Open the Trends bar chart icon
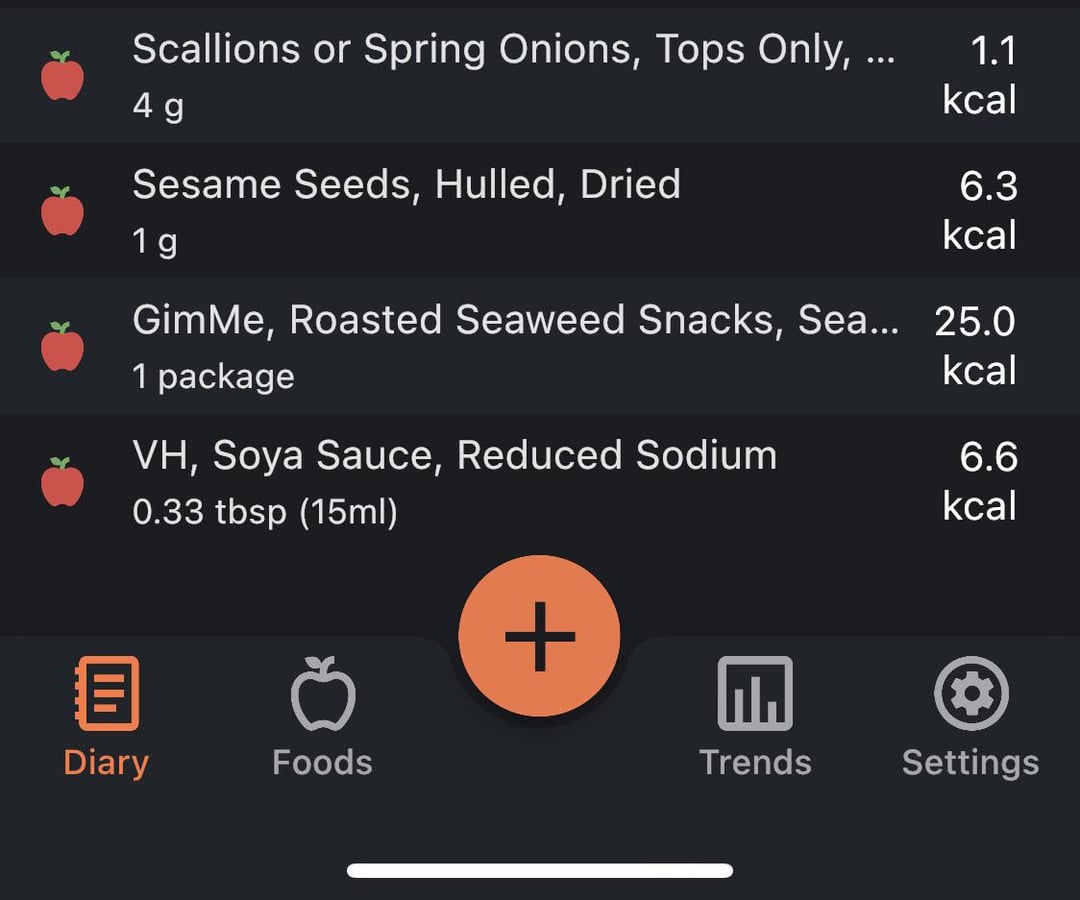This screenshot has width=1080, height=900. [755, 693]
